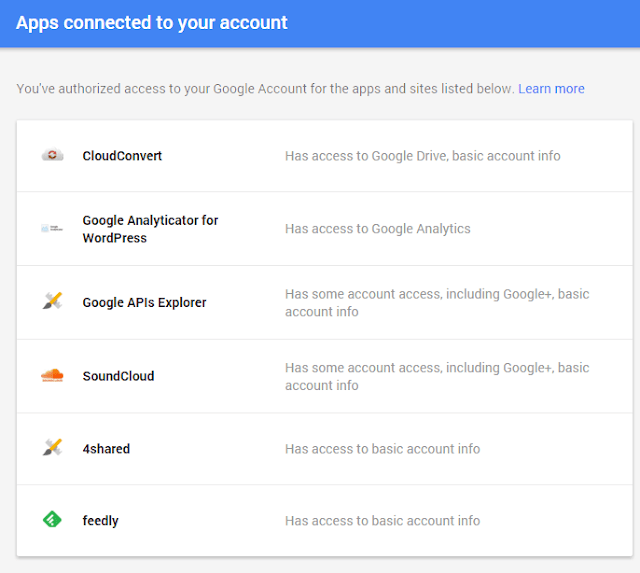Click the green feedly icon
The width and height of the screenshot is (640, 573).
click(x=52, y=521)
